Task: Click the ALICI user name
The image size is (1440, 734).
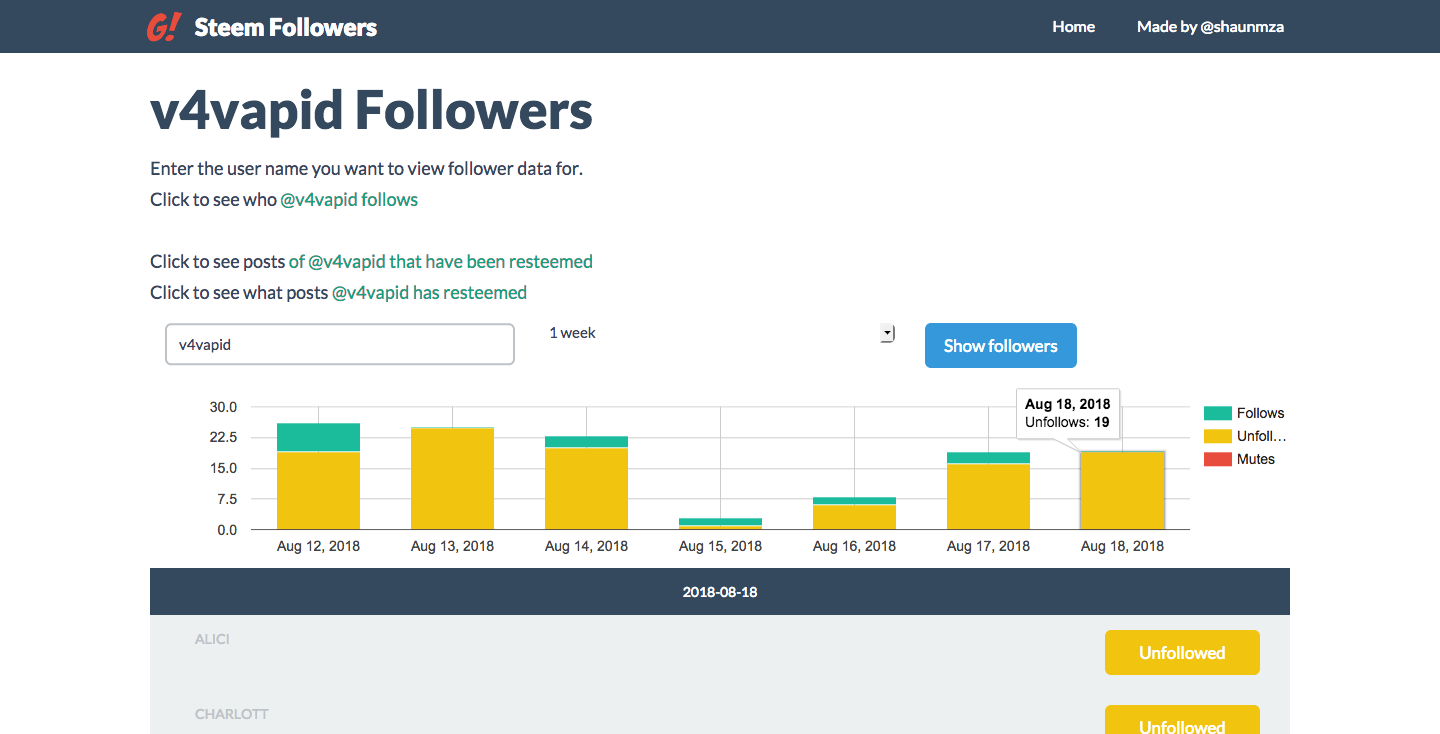Action: click(x=212, y=639)
